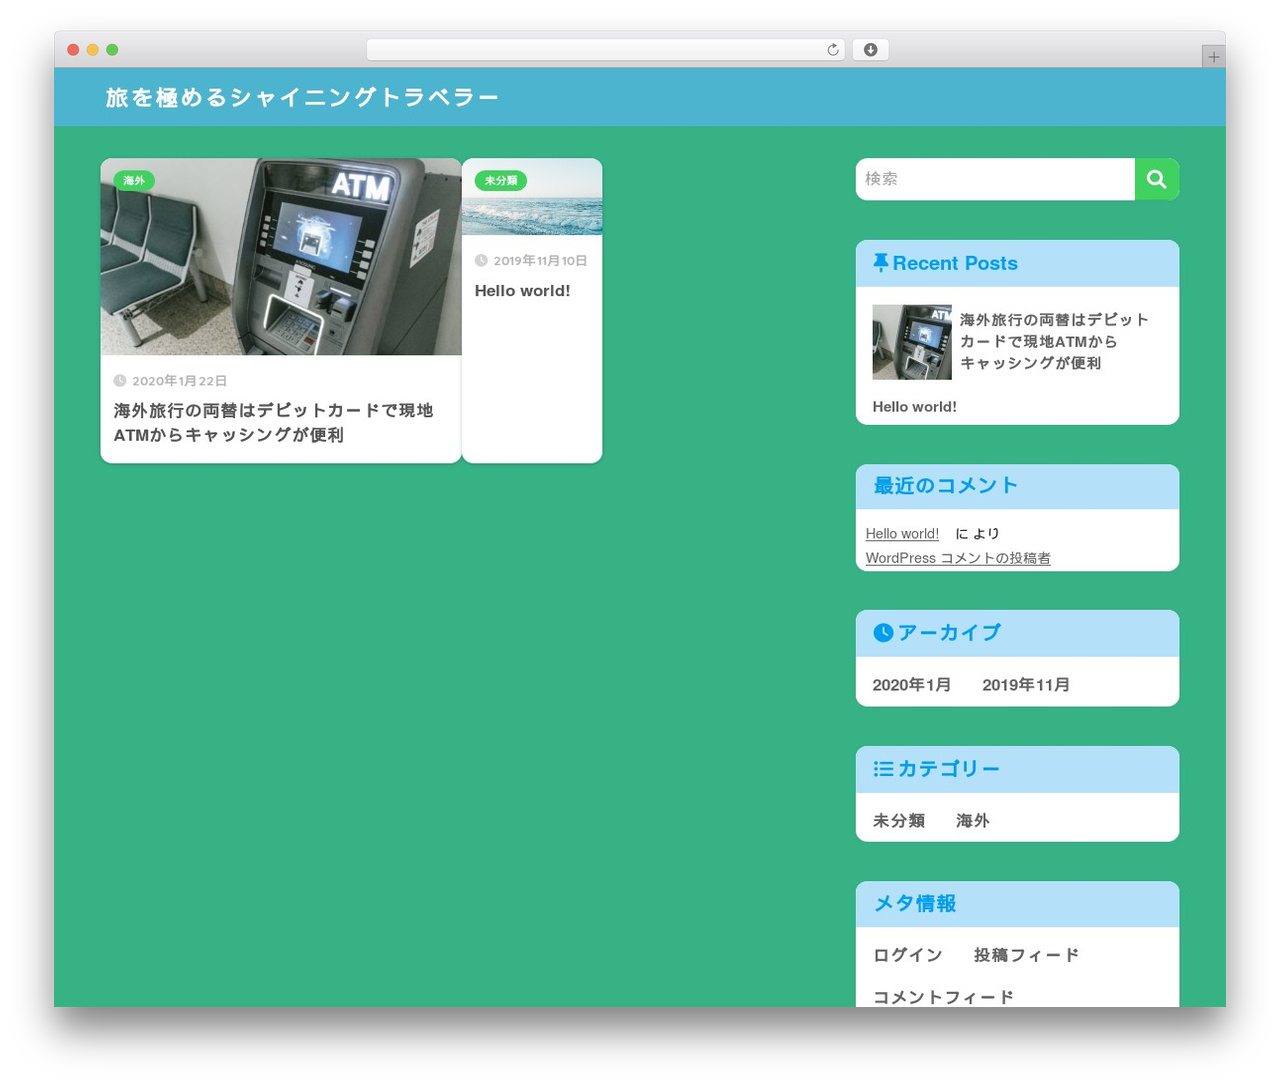
Task: Click the browser address bar
Action: [x=606, y=50]
